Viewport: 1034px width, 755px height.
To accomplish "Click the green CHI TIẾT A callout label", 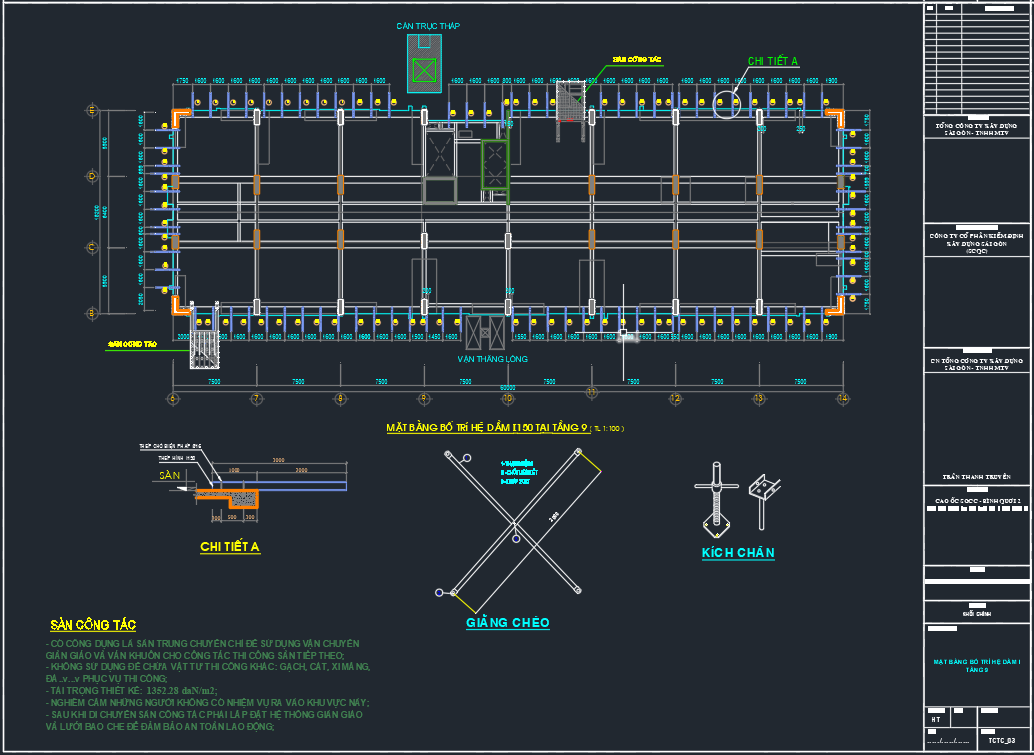I will (x=773, y=62).
